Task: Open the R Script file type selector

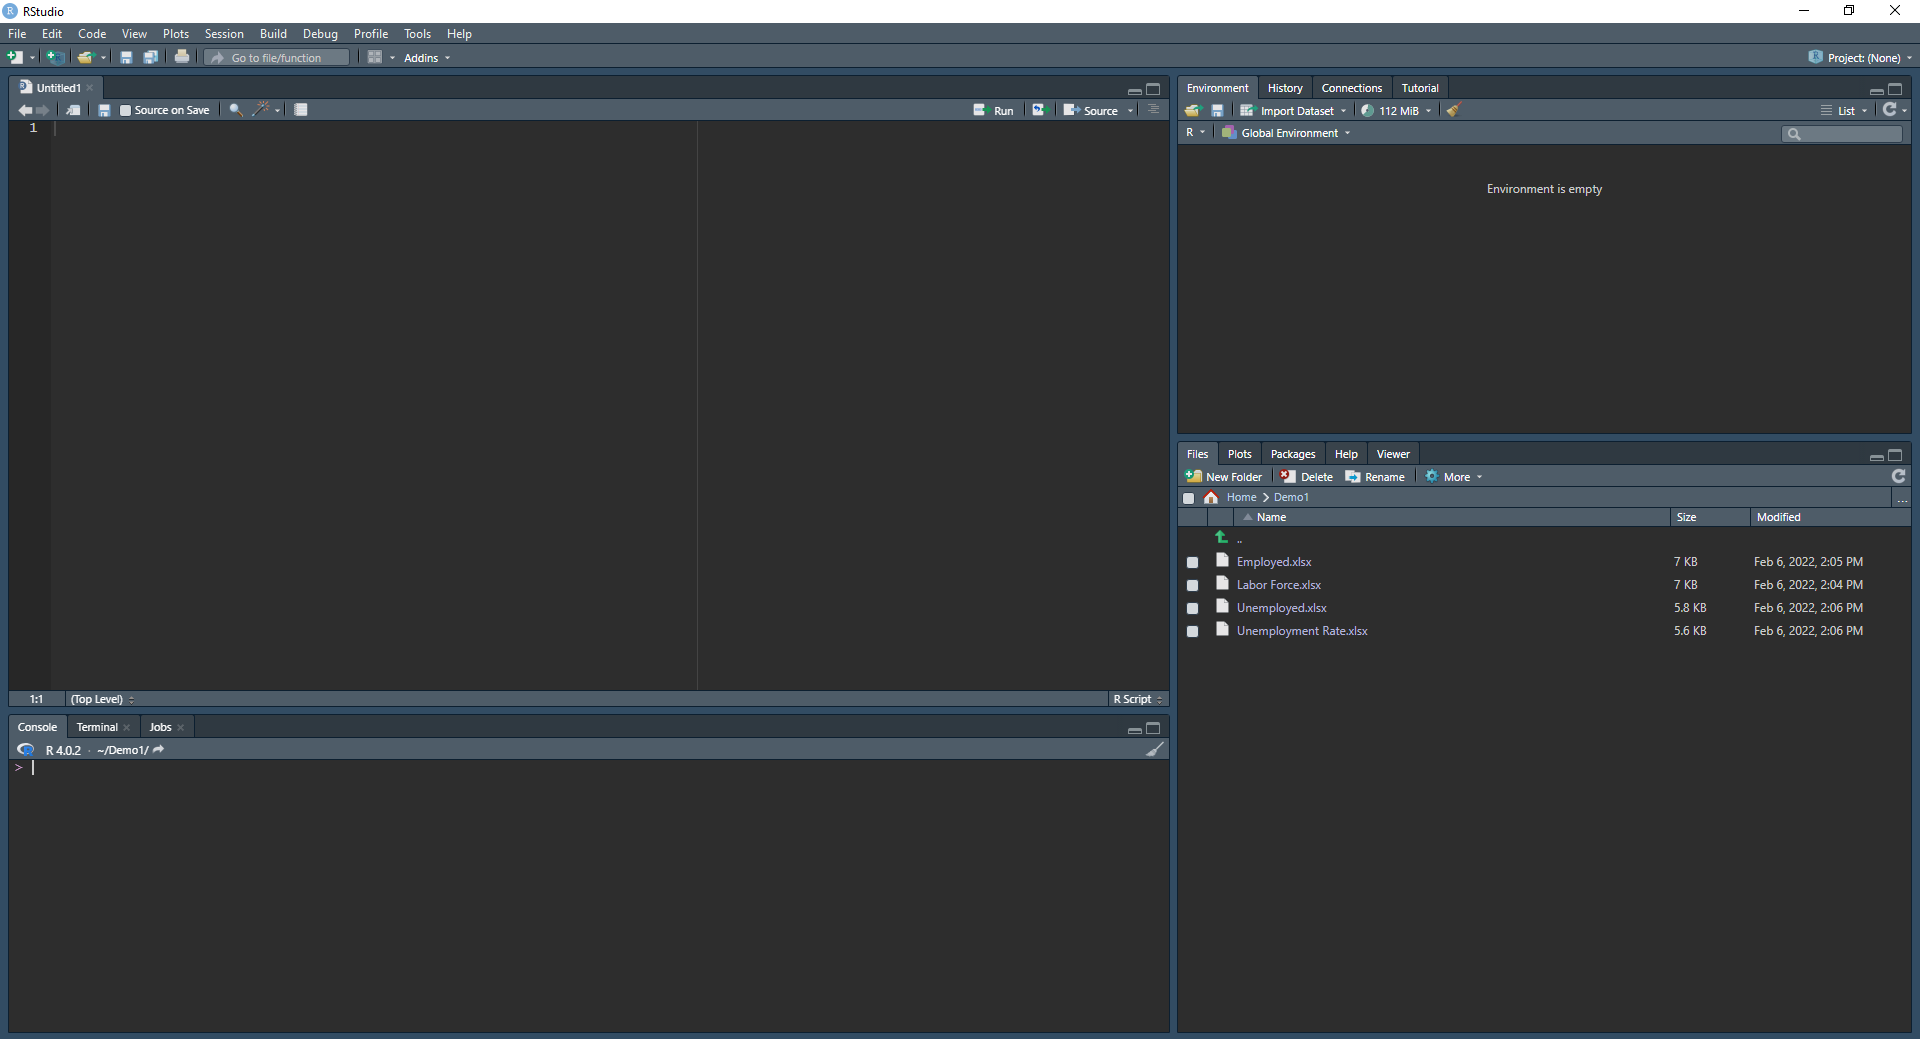Action: click(x=1138, y=699)
